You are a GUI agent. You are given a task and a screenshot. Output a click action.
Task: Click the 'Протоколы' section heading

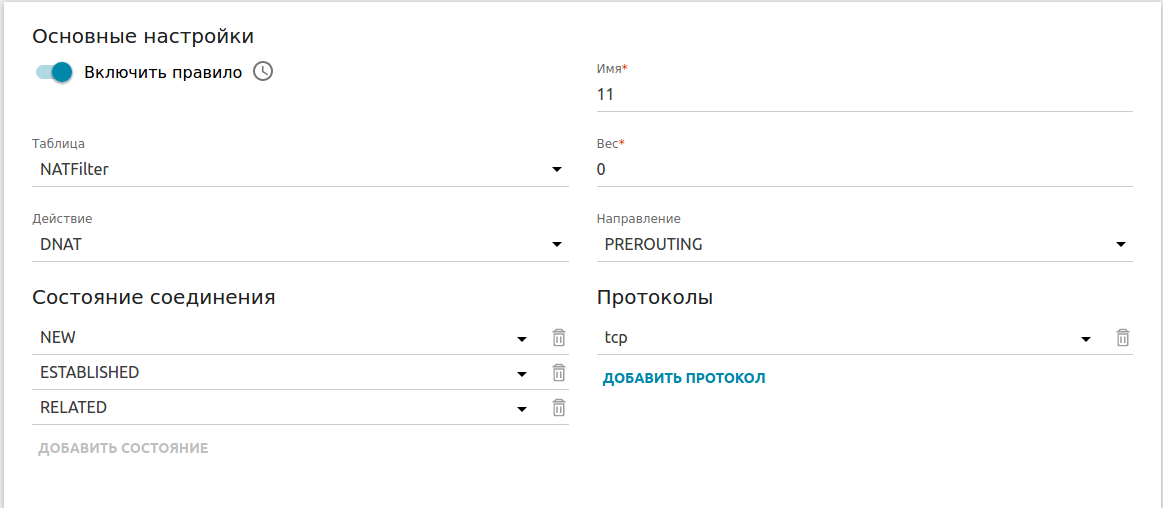655,297
